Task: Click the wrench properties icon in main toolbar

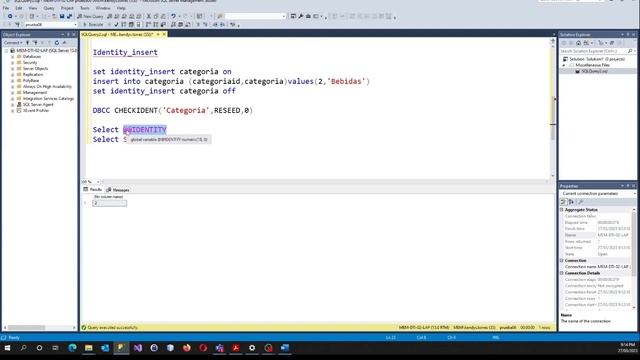Action: tap(301, 16)
